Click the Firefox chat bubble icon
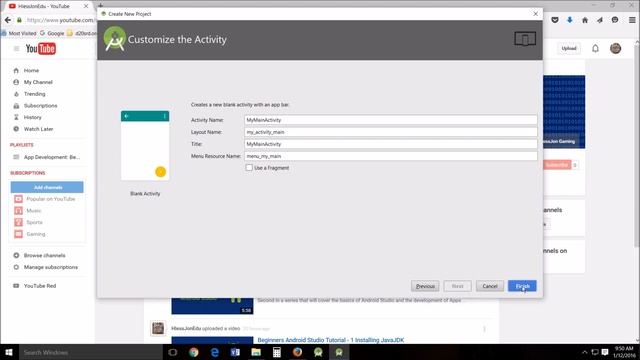 tap(615, 20)
